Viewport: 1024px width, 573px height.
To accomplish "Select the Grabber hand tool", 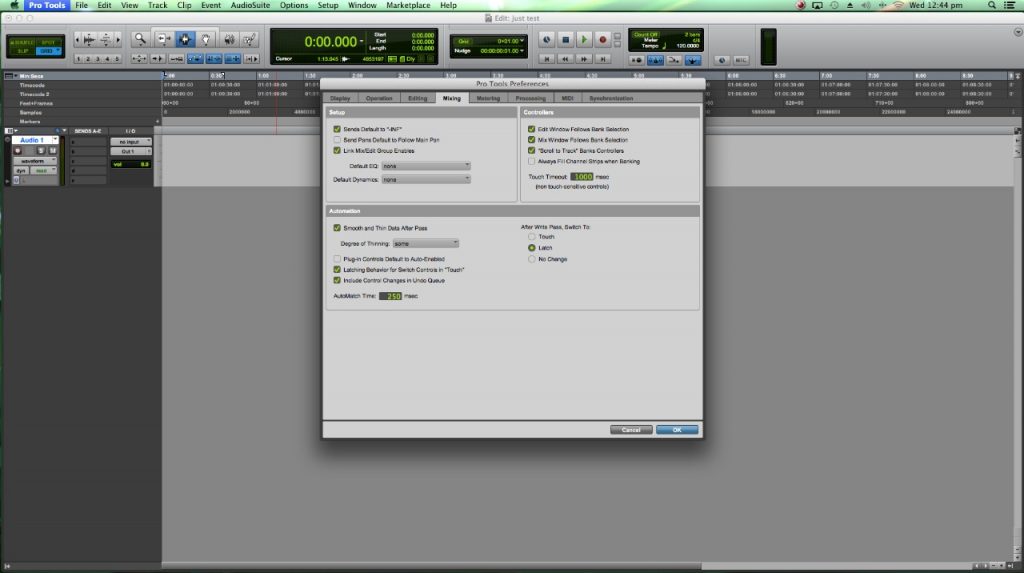I will pos(206,40).
